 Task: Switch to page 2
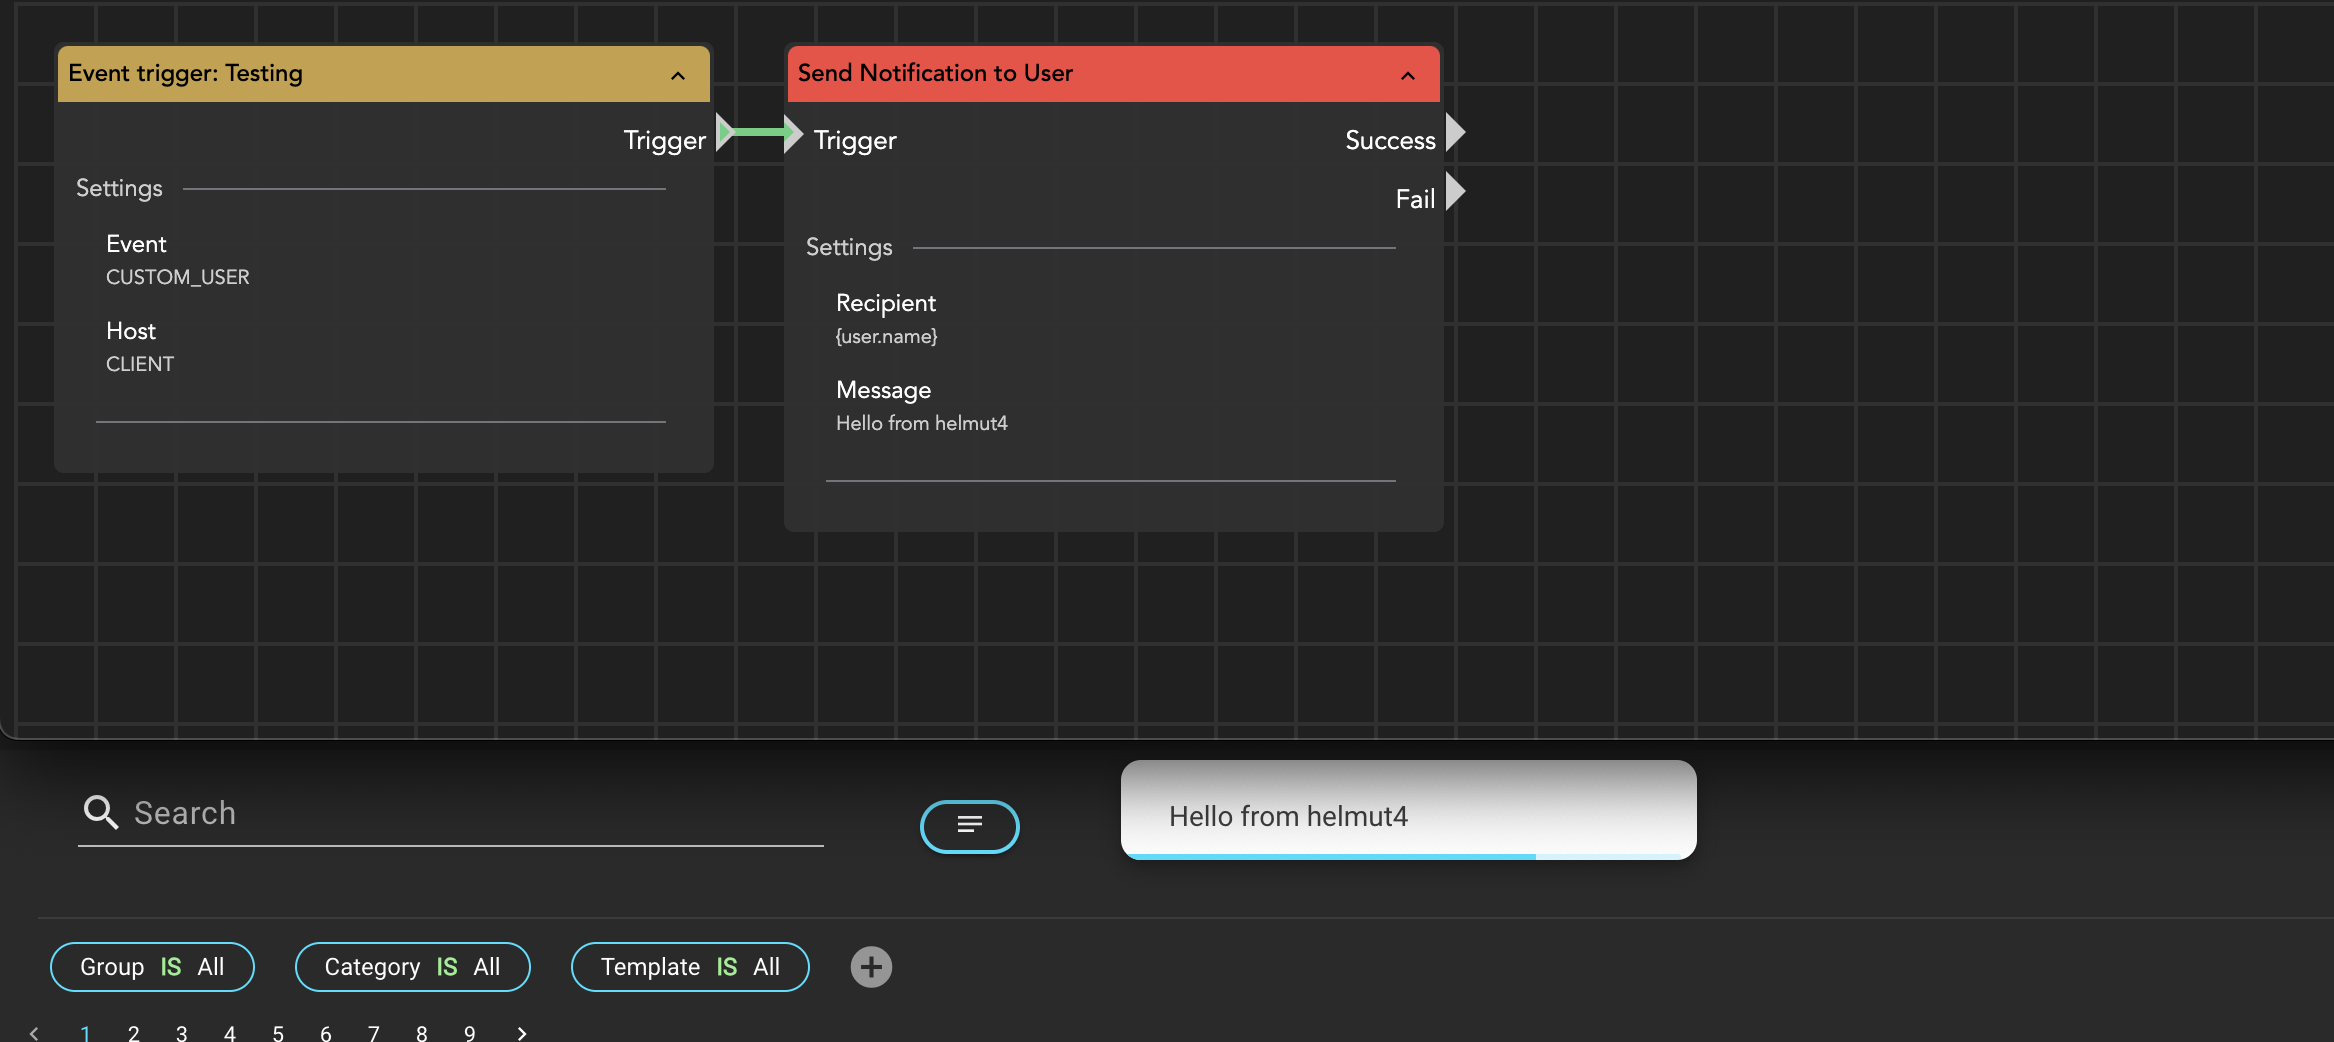tap(133, 1033)
